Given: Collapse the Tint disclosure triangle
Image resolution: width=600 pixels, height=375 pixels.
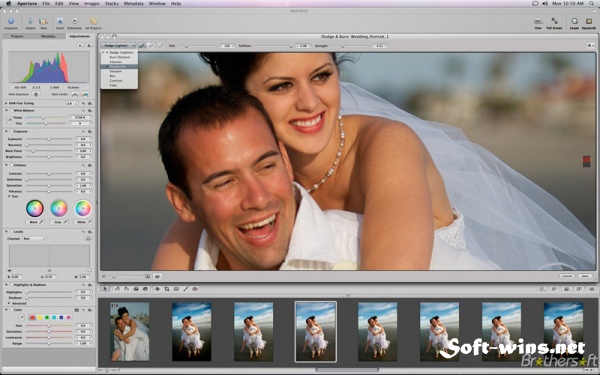Looking at the screenshot, I should [x=9, y=196].
